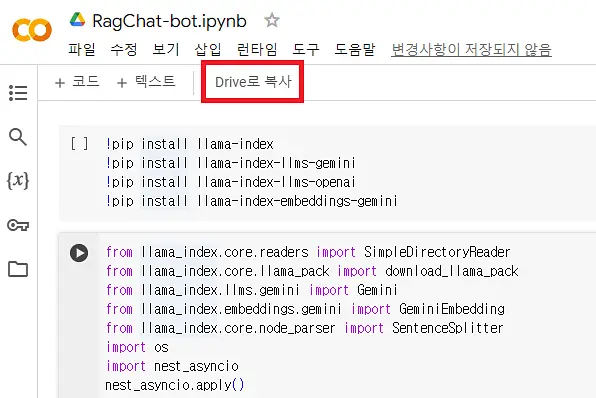Open the 삽입 menu

[208, 49]
